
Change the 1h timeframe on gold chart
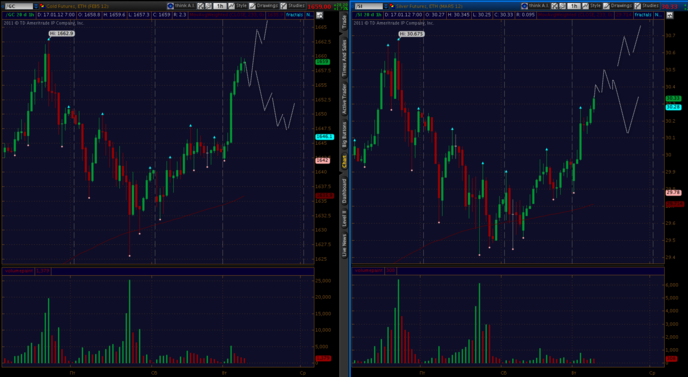pyautogui.click(x=220, y=6)
